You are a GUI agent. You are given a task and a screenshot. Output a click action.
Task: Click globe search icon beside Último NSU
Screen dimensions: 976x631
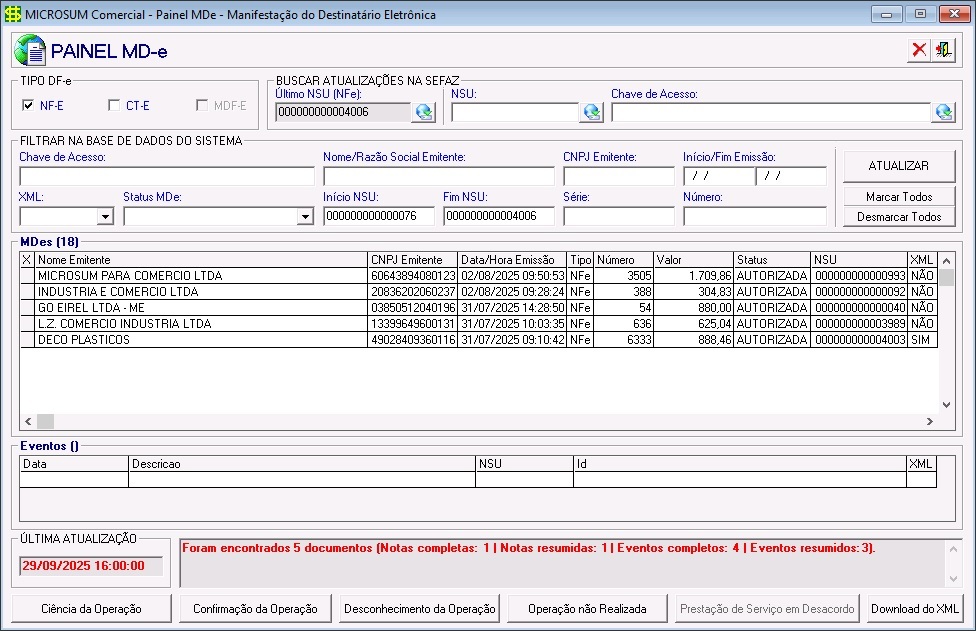(x=423, y=112)
